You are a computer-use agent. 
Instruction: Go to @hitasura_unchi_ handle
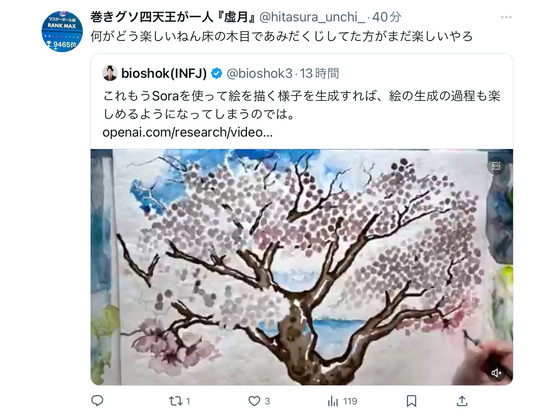314,17
